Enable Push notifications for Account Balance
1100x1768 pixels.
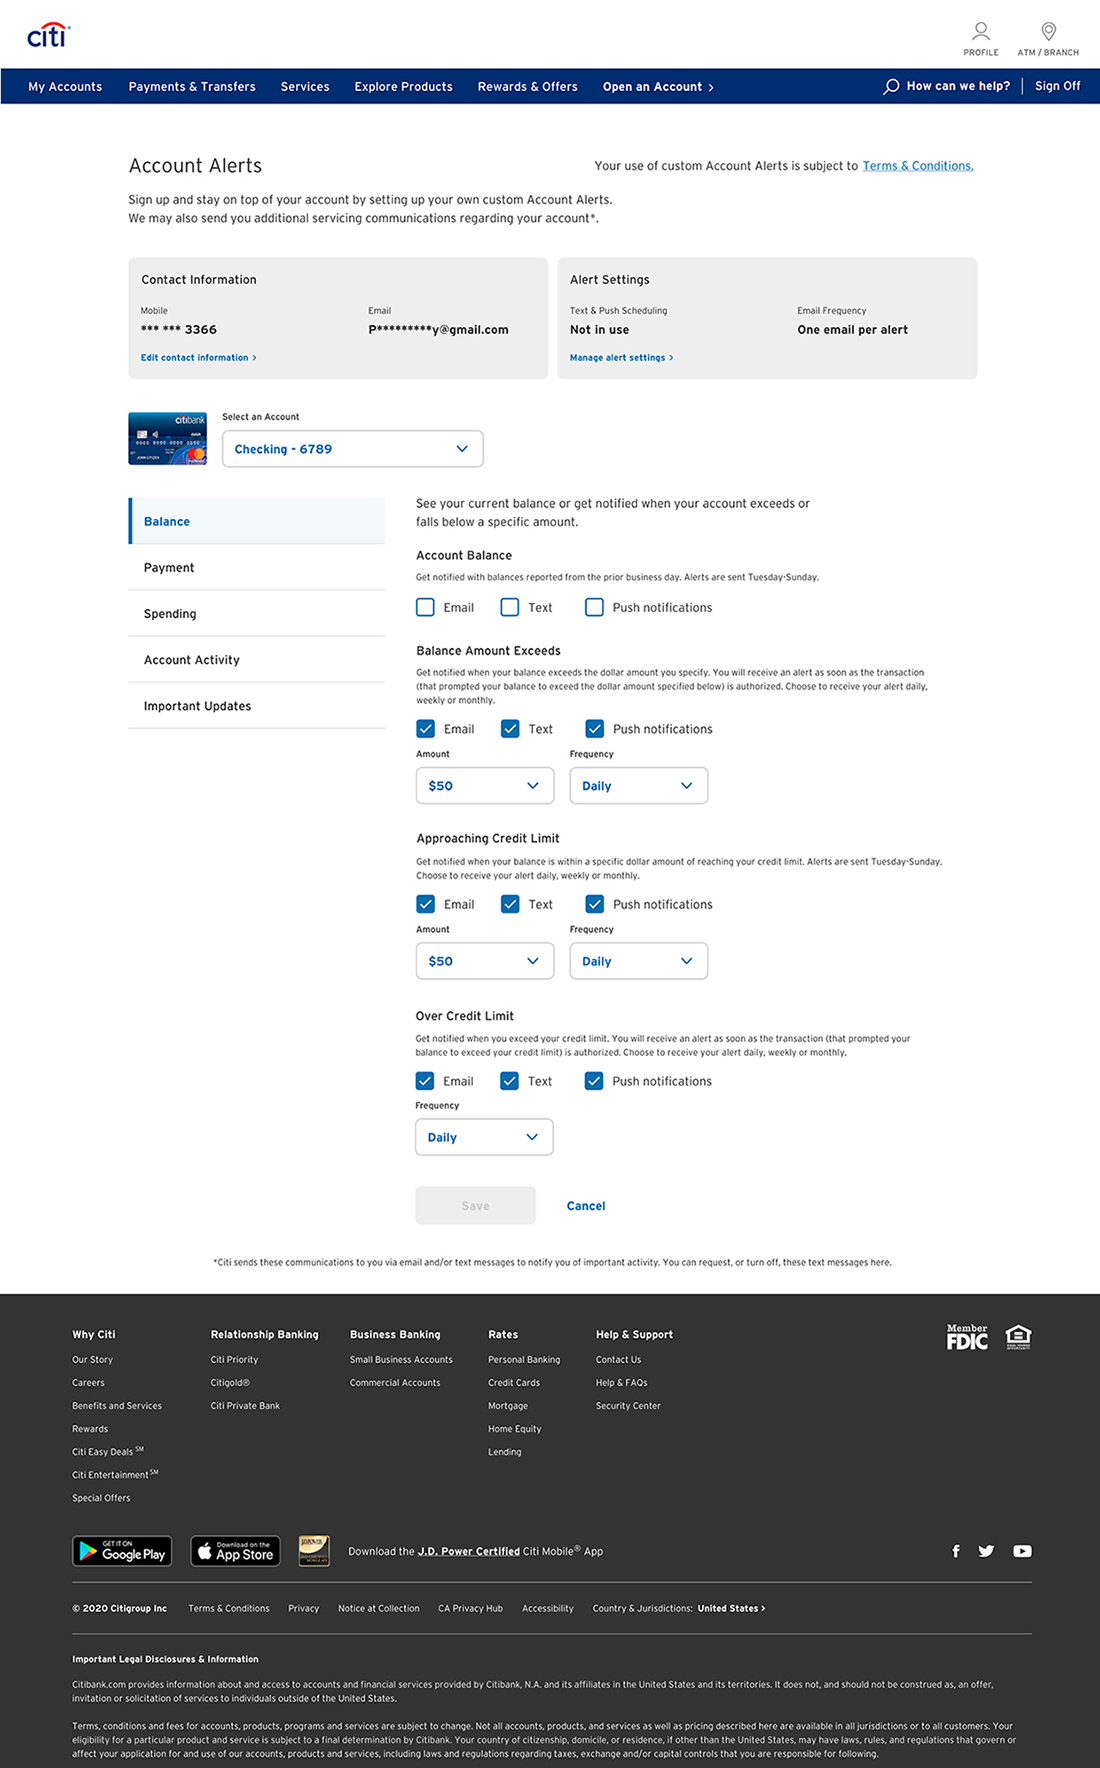[594, 607]
